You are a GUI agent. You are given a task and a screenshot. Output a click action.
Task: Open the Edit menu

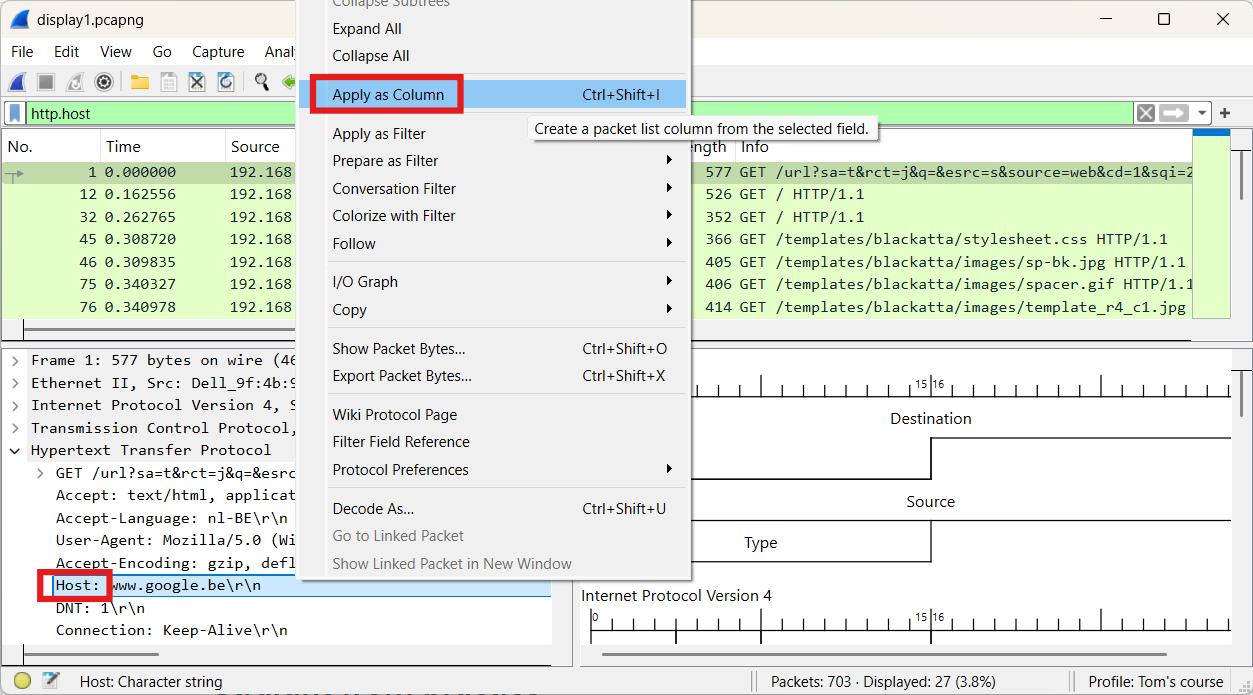click(67, 52)
